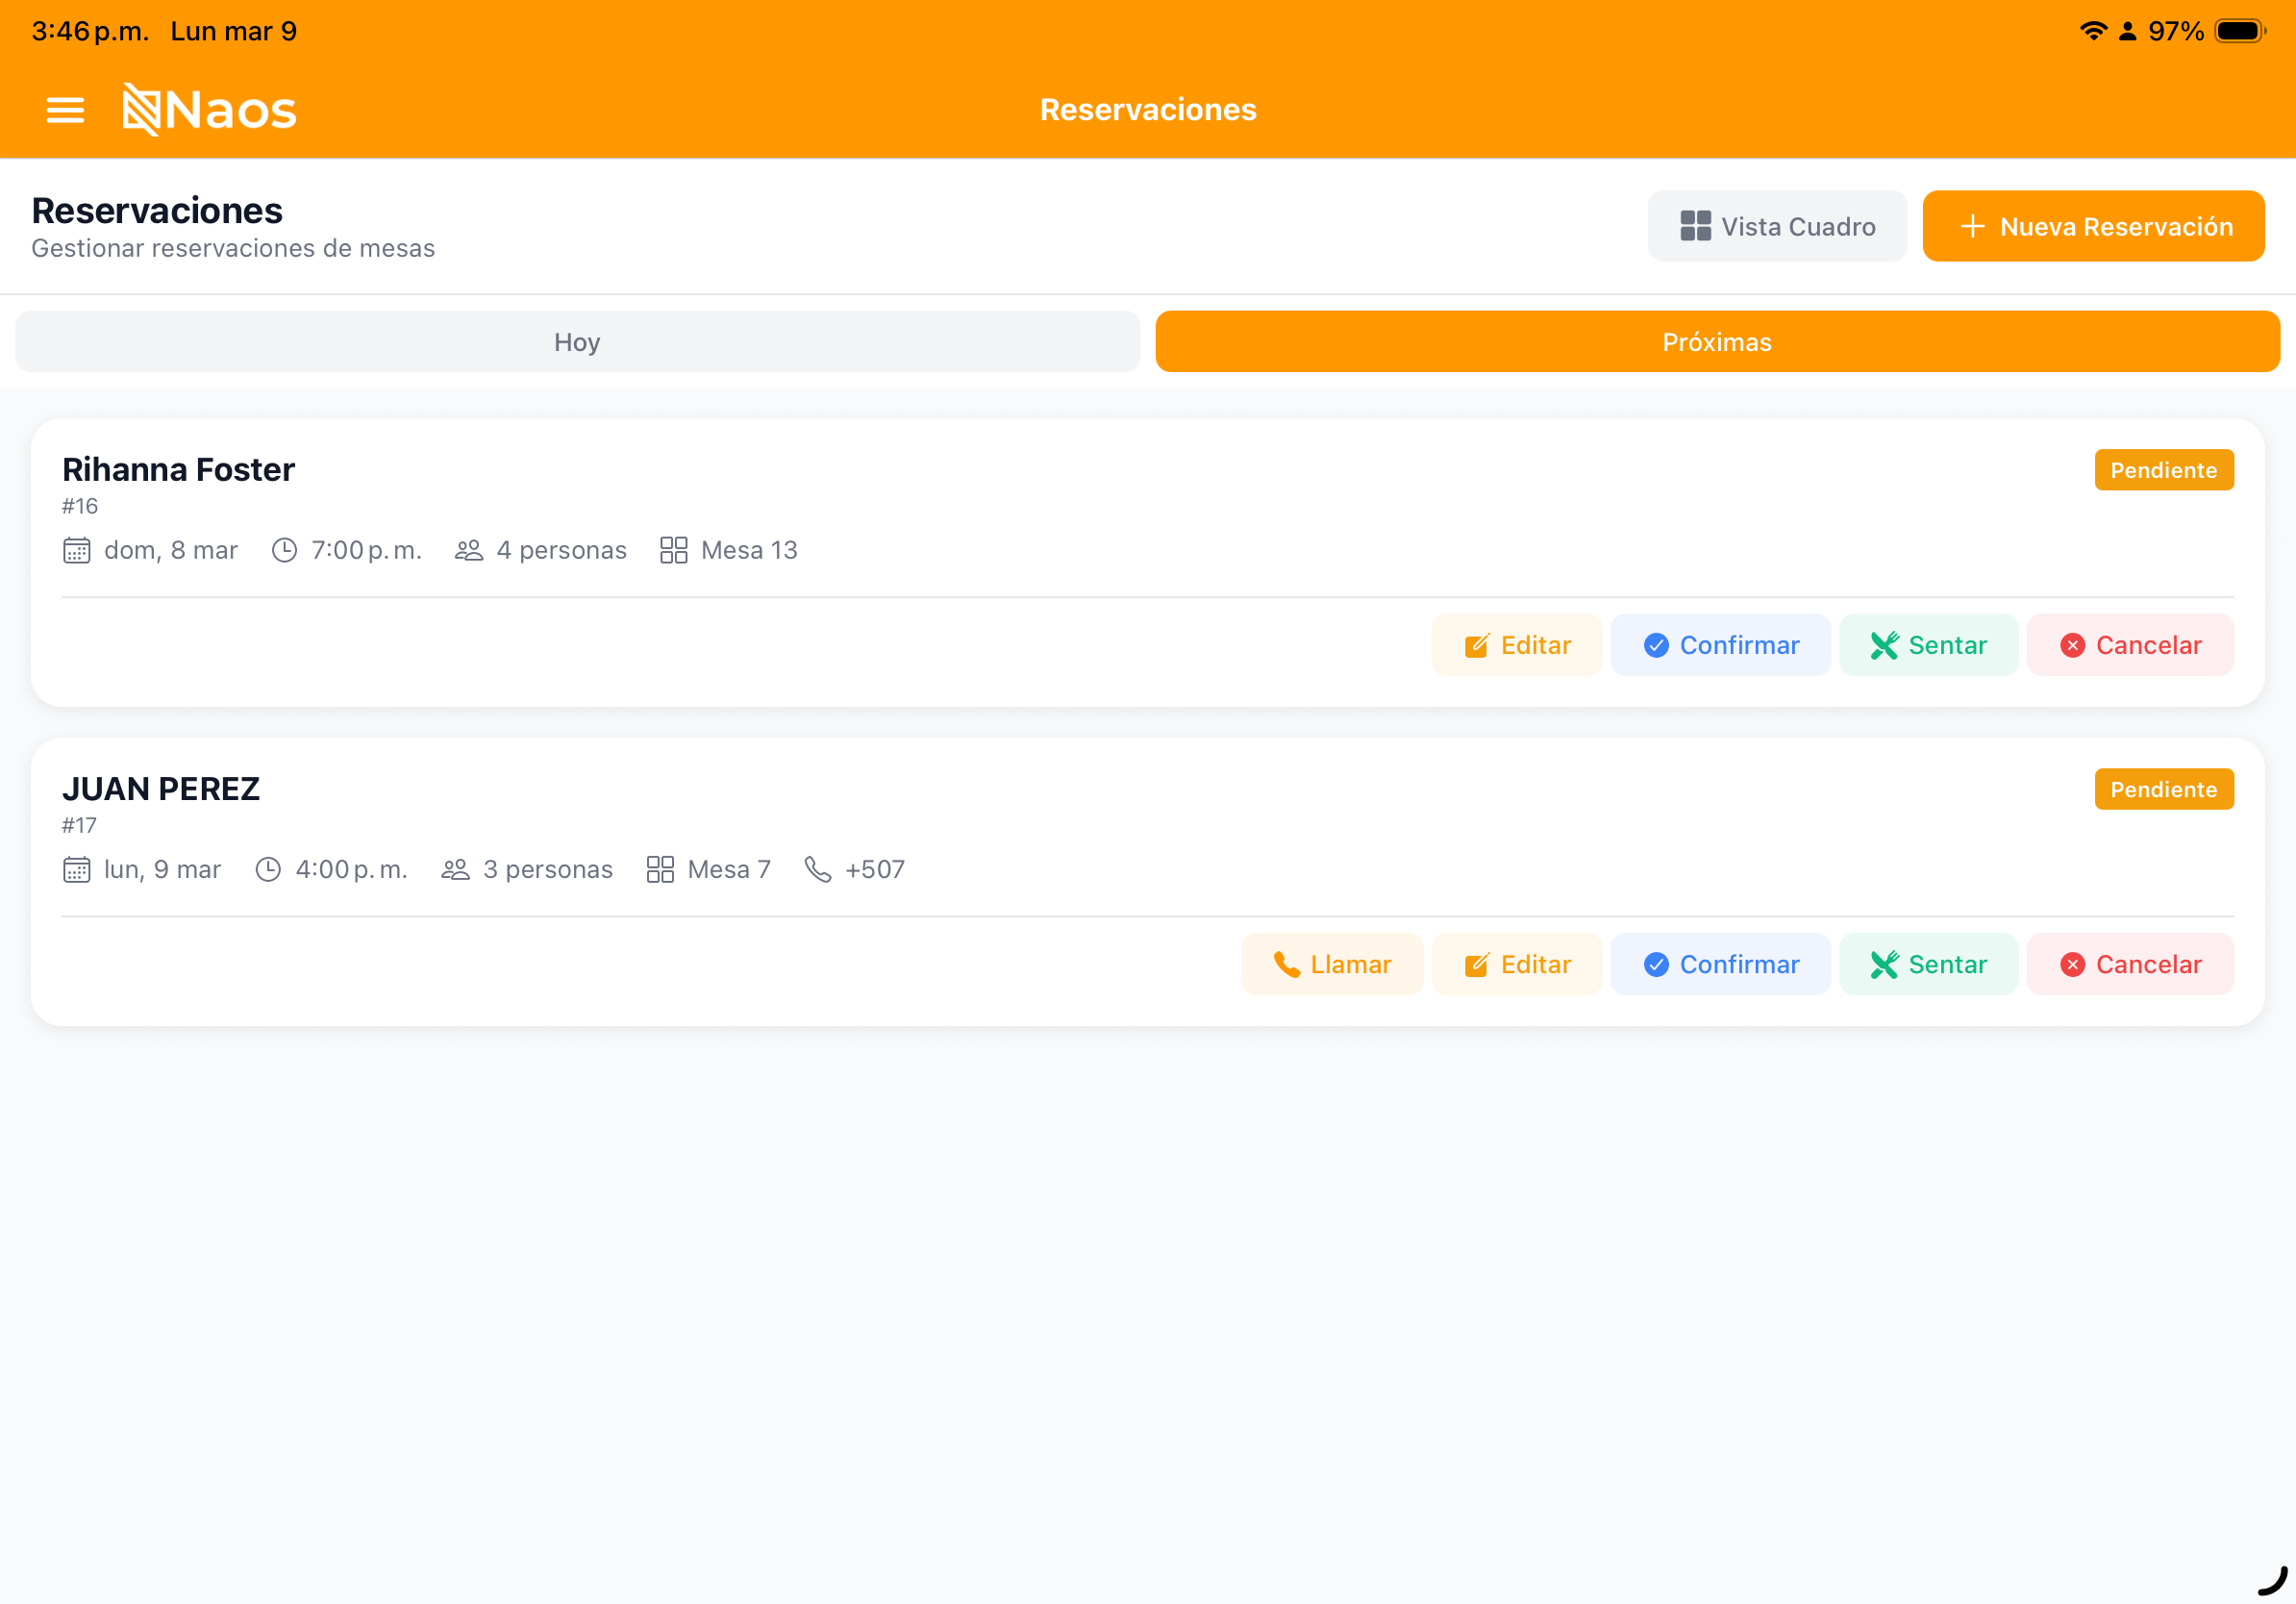Confirm JUAN PEREZ's reservation
This screenshot has width=2296, height=1604.
coord(1720,964)
